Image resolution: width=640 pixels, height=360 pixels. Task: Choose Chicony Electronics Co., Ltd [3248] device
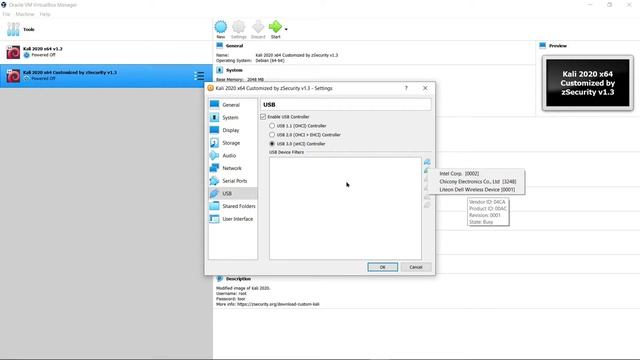click(x=477, y=182)
